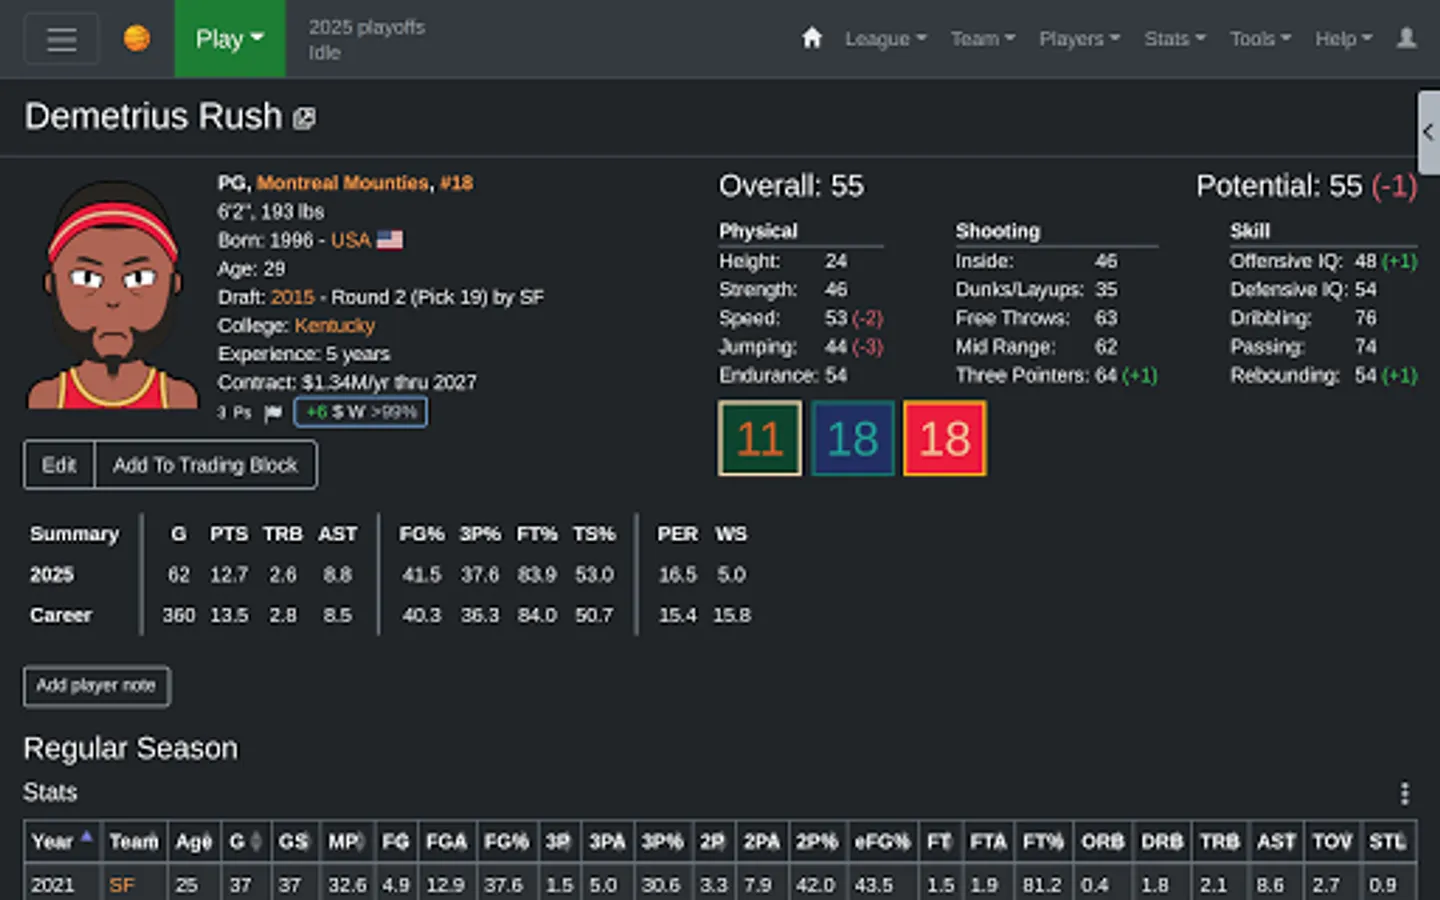
Task: Open Stats table options kebab menu
Action: 1405,794
